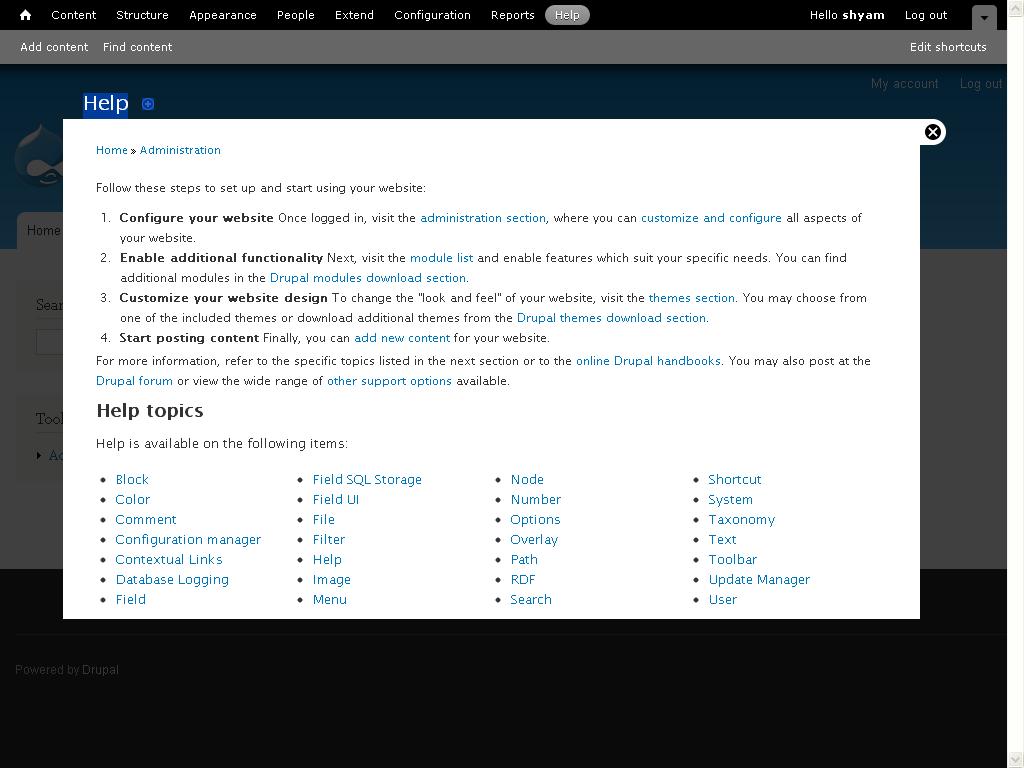Image resolution: width=1024 pixels, height=768 pixels.
Task: Click the Drupal home icon in the toolbar
Action: click(23, 15)
